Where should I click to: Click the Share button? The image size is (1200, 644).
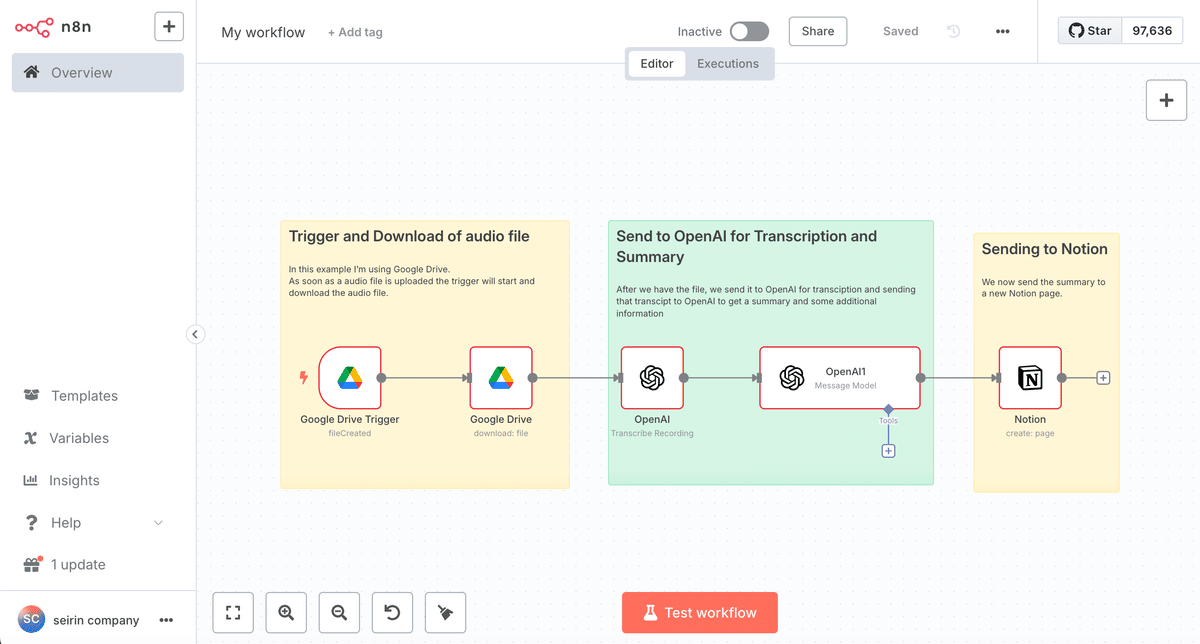coord(818,31)
